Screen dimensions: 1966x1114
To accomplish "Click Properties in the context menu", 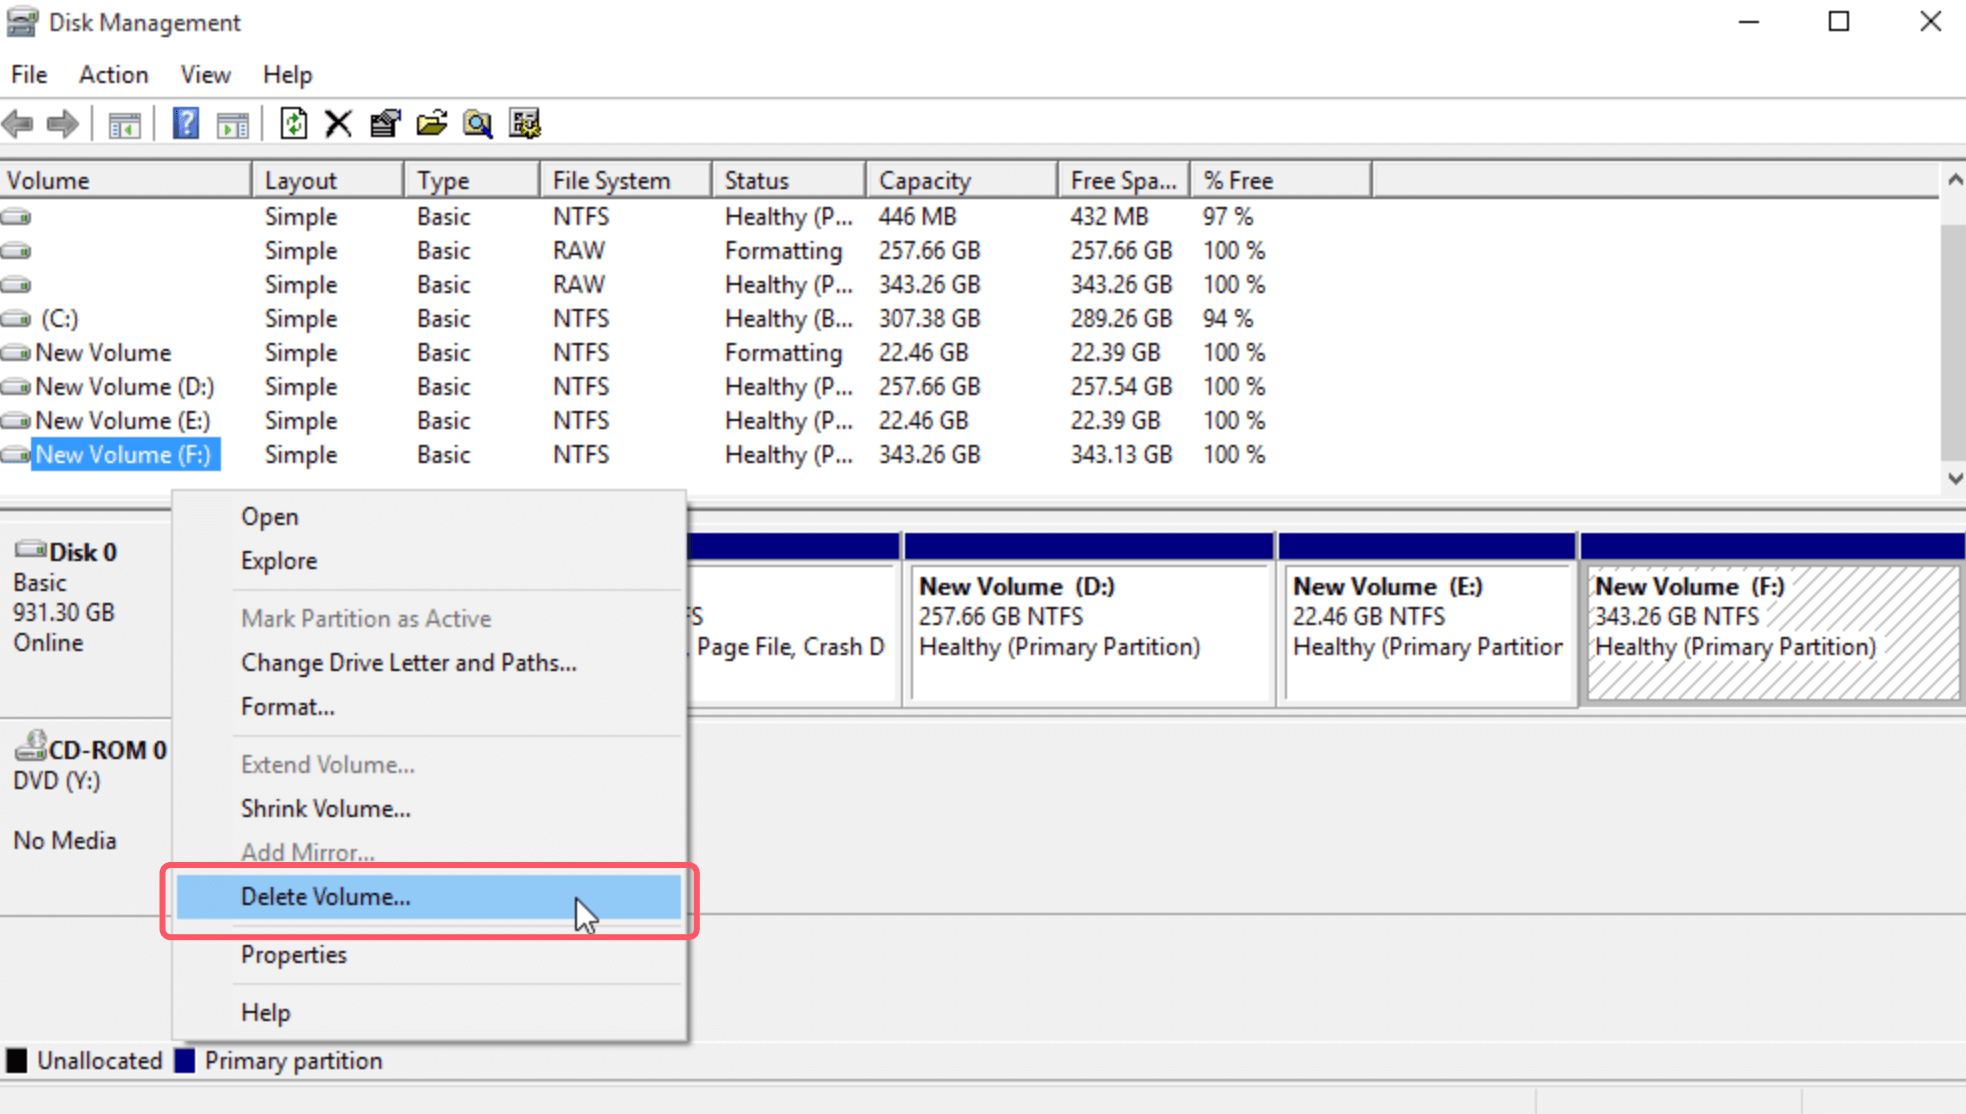I will click(293, 955).
